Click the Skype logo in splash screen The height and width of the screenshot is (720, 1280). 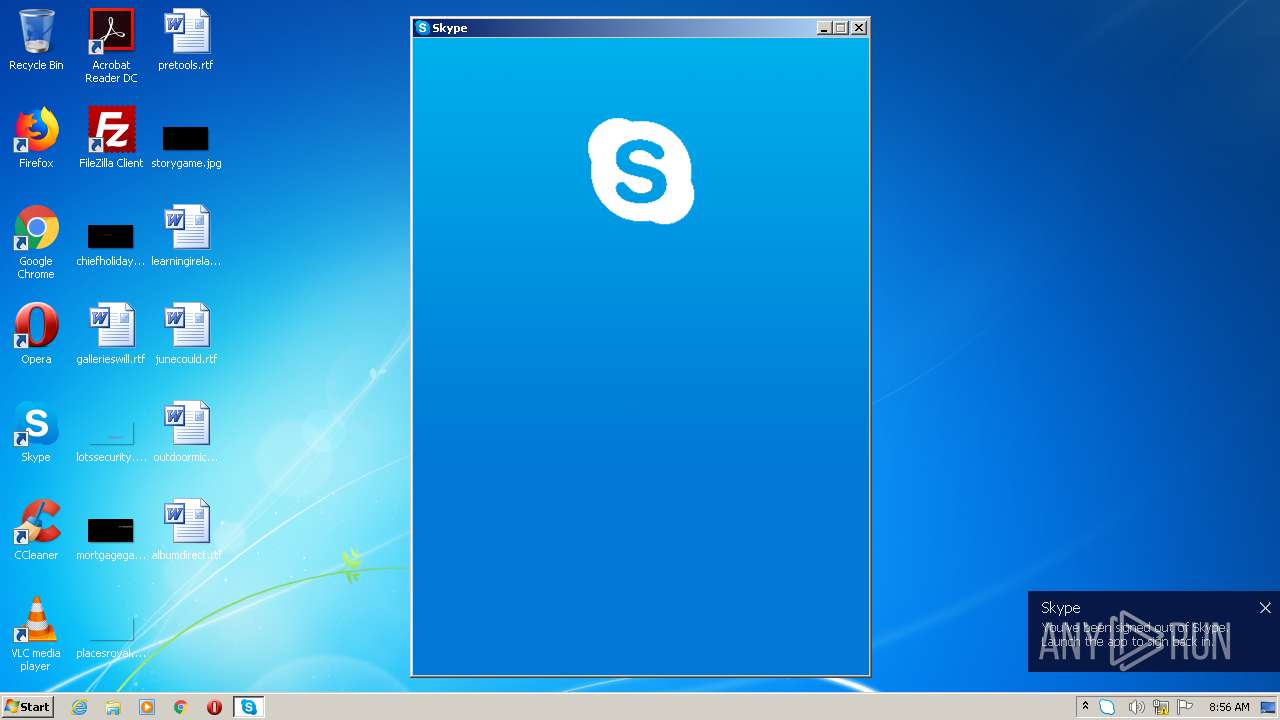coord(641,171)
